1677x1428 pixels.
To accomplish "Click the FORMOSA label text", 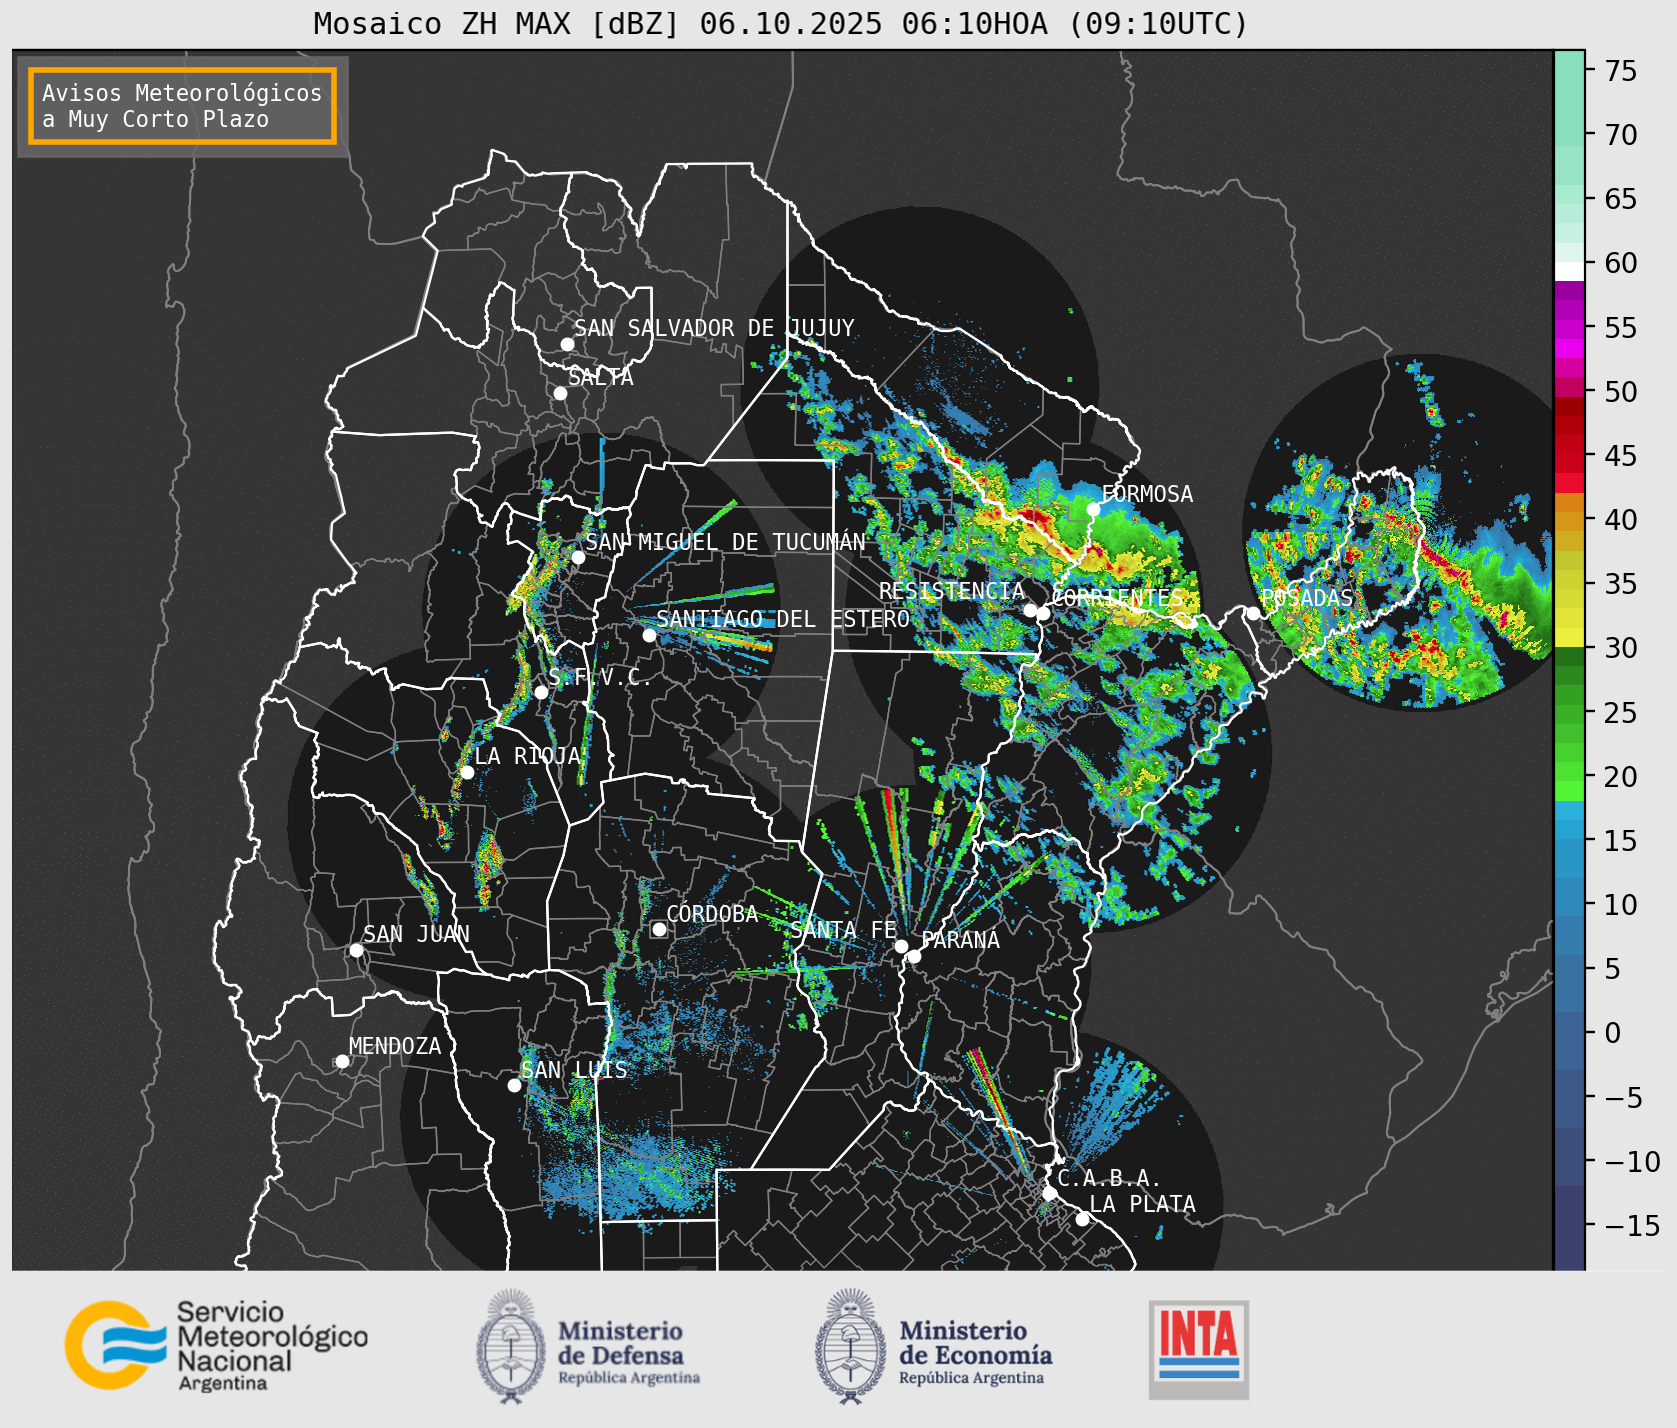I will click(x=1147, y=494).
